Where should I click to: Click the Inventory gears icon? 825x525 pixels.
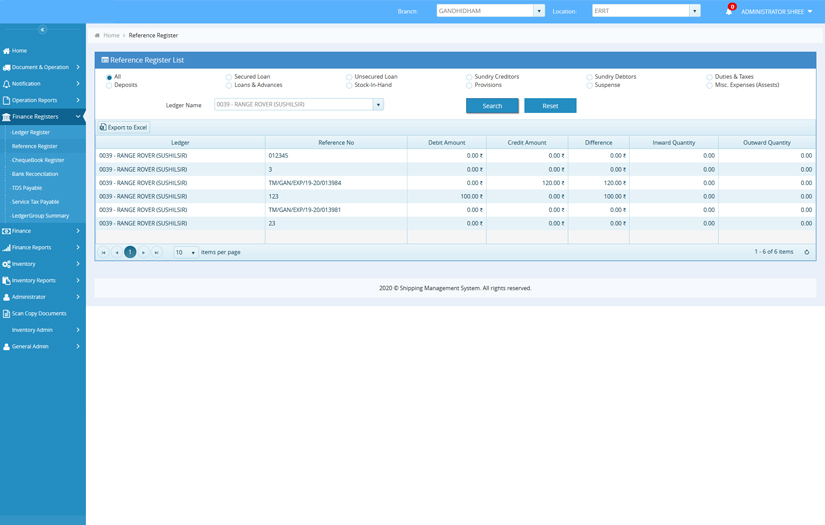click(6, 264)
